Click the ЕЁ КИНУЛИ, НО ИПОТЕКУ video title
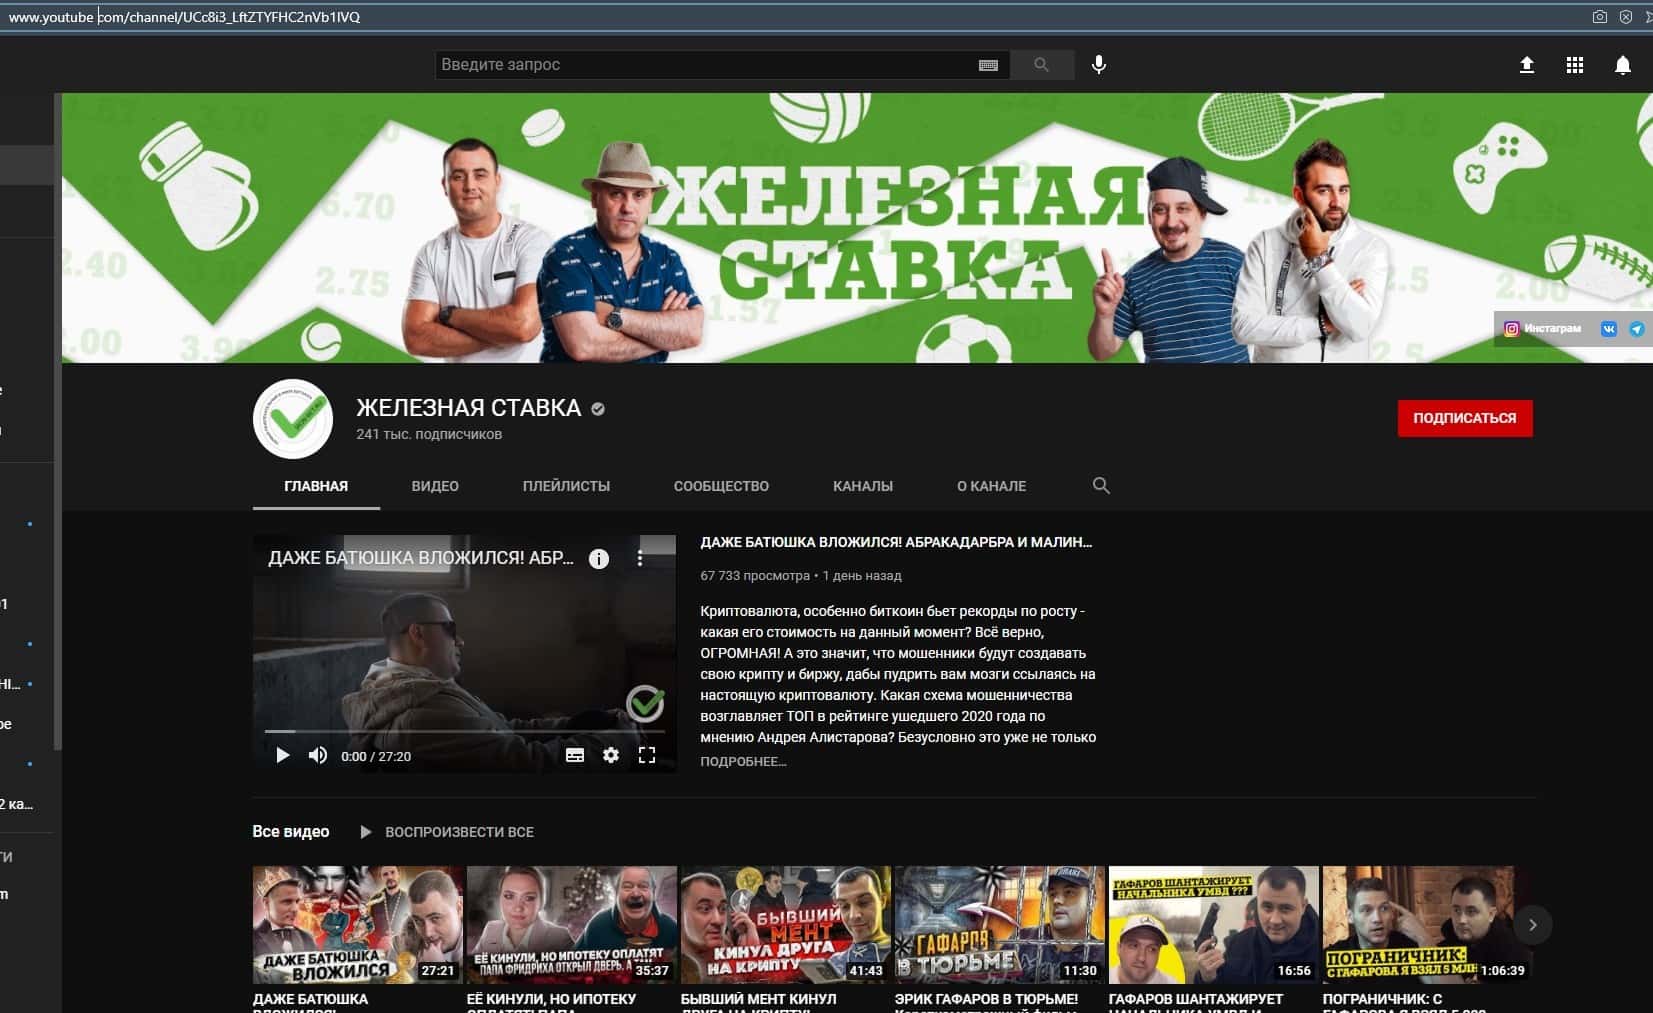The image size is (1653, 1013). click(x=551, y=1003)
